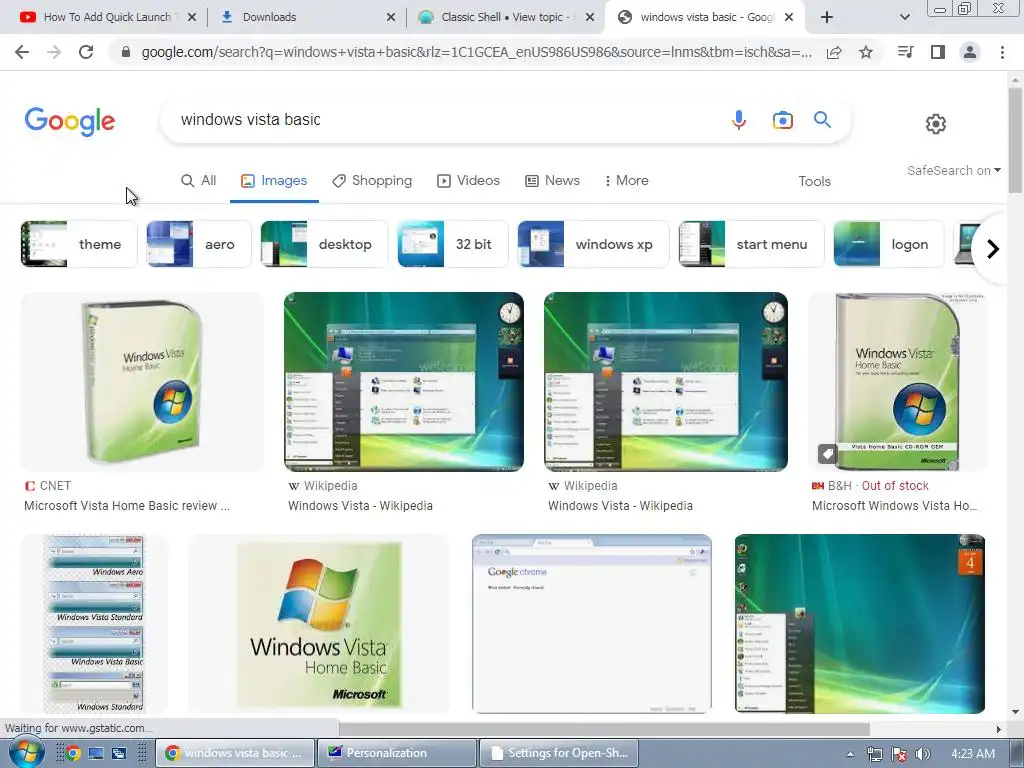This screenshot has height=768, width=1024.
Task: Open the media control queue icon
Action: tap(905, 52)
